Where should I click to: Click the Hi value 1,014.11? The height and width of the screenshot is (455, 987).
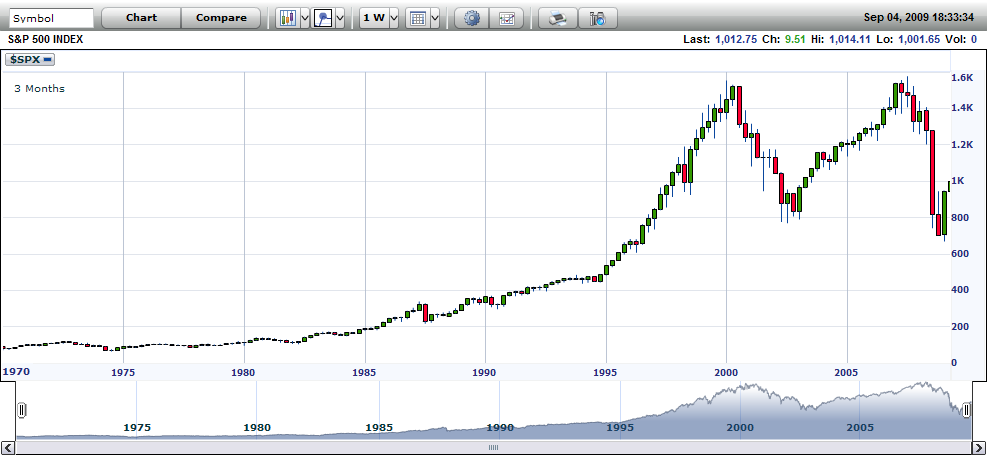(x=850, y=40)
